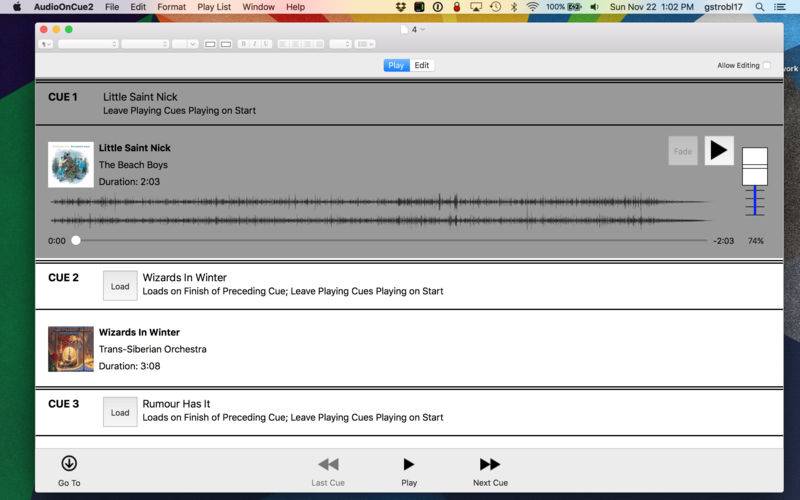Screen dimensions: 800x500
Task: Select the CUE 2 label
Action: click(63, 278)
